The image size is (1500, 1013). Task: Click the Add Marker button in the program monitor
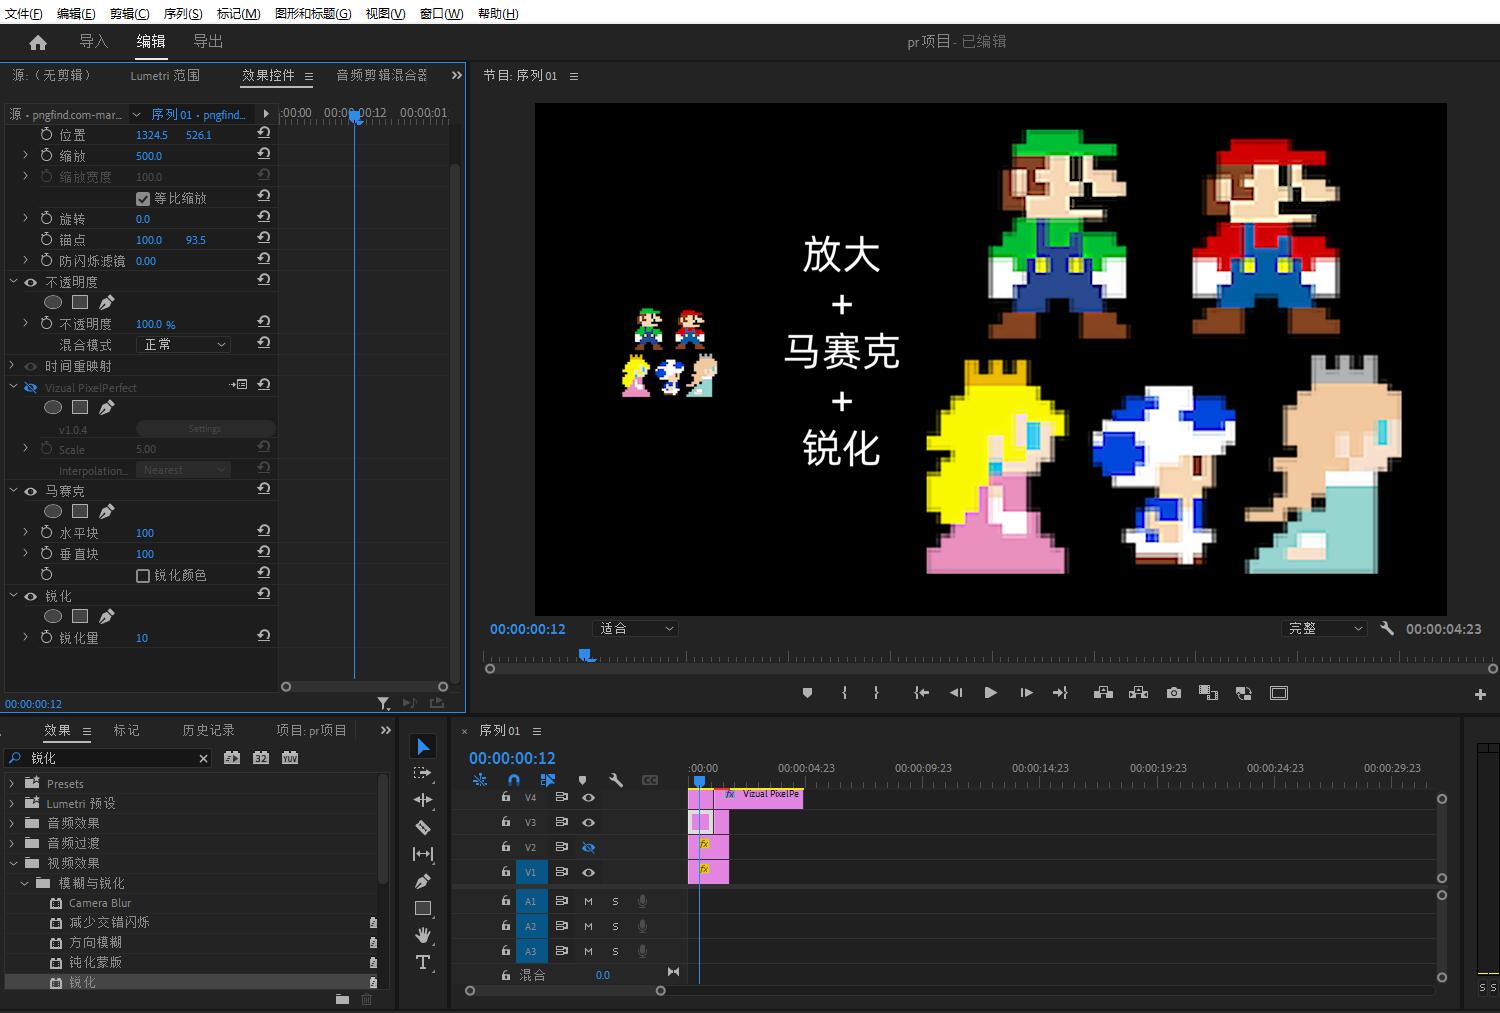click(x=808, y=693)
